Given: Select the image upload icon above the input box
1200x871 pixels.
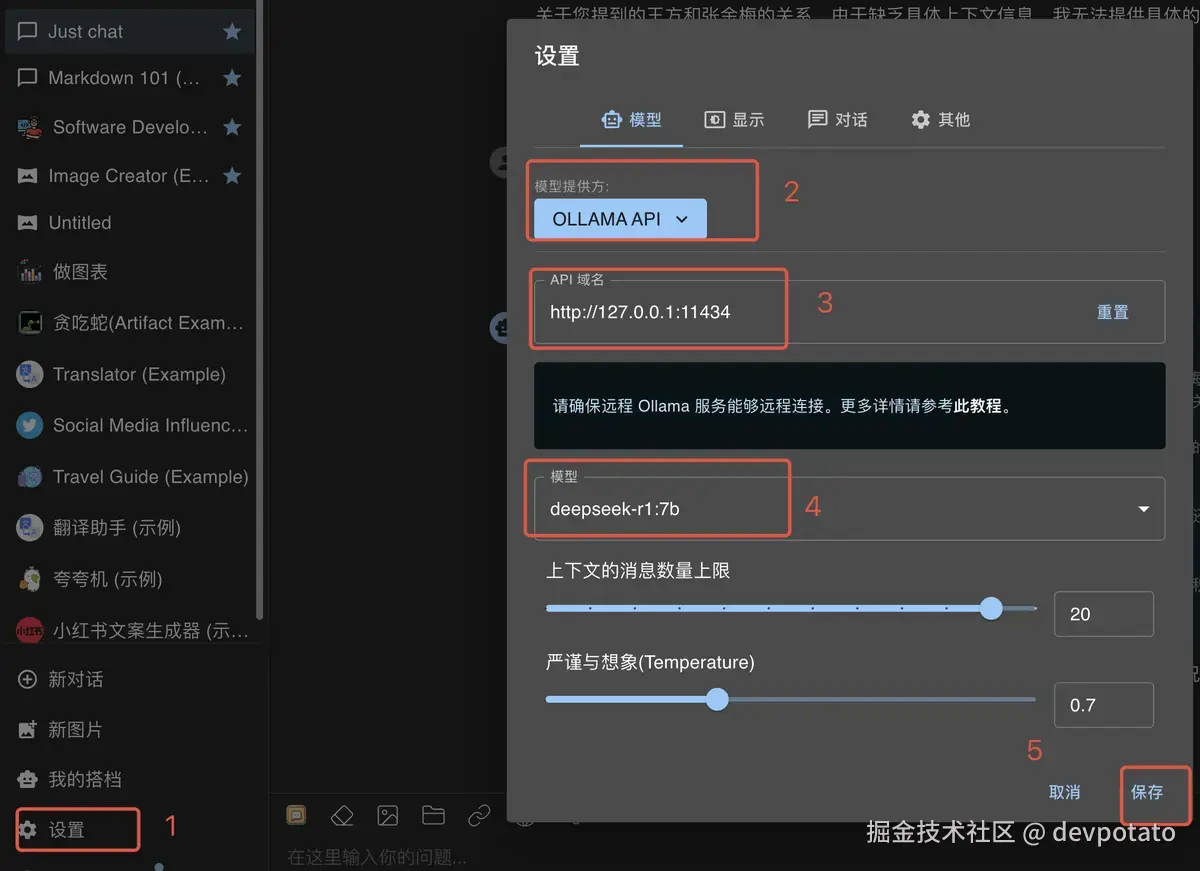Looking at the screenshot, I should pyautogui.click(x=387, y=815).
